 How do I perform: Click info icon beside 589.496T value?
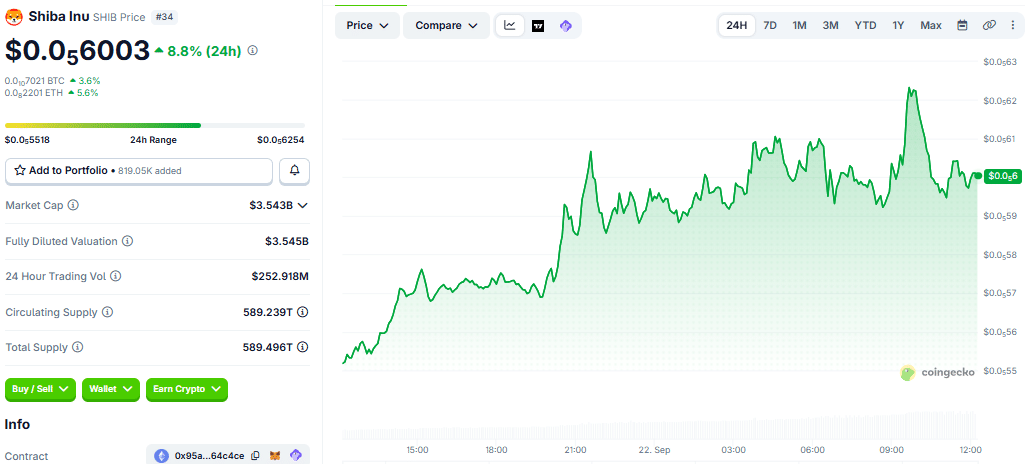(303, 347)
